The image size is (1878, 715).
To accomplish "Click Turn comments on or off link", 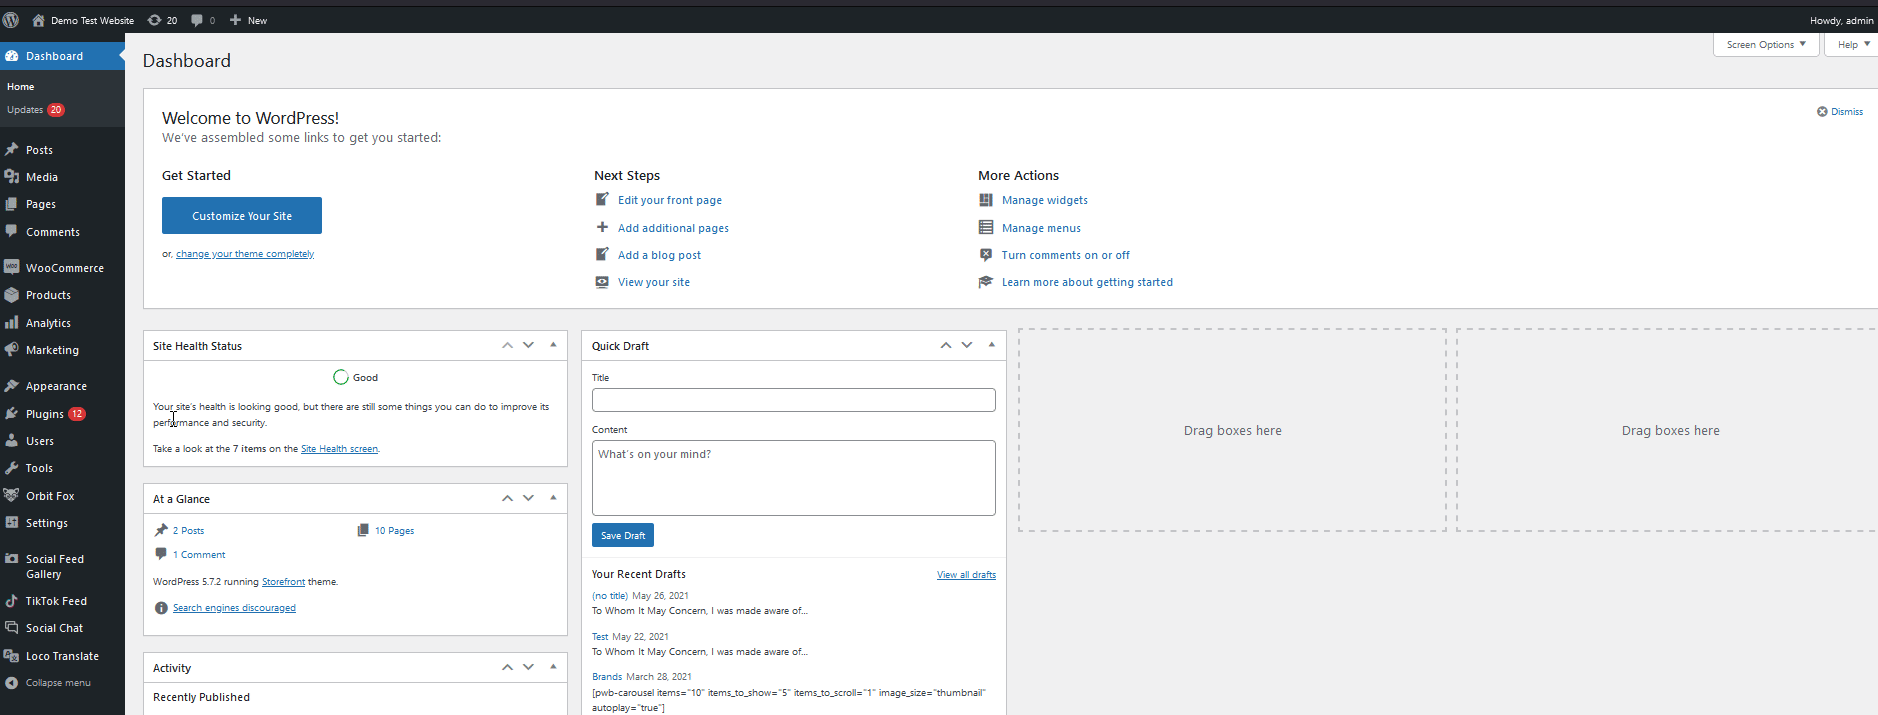I will 1066,255.
